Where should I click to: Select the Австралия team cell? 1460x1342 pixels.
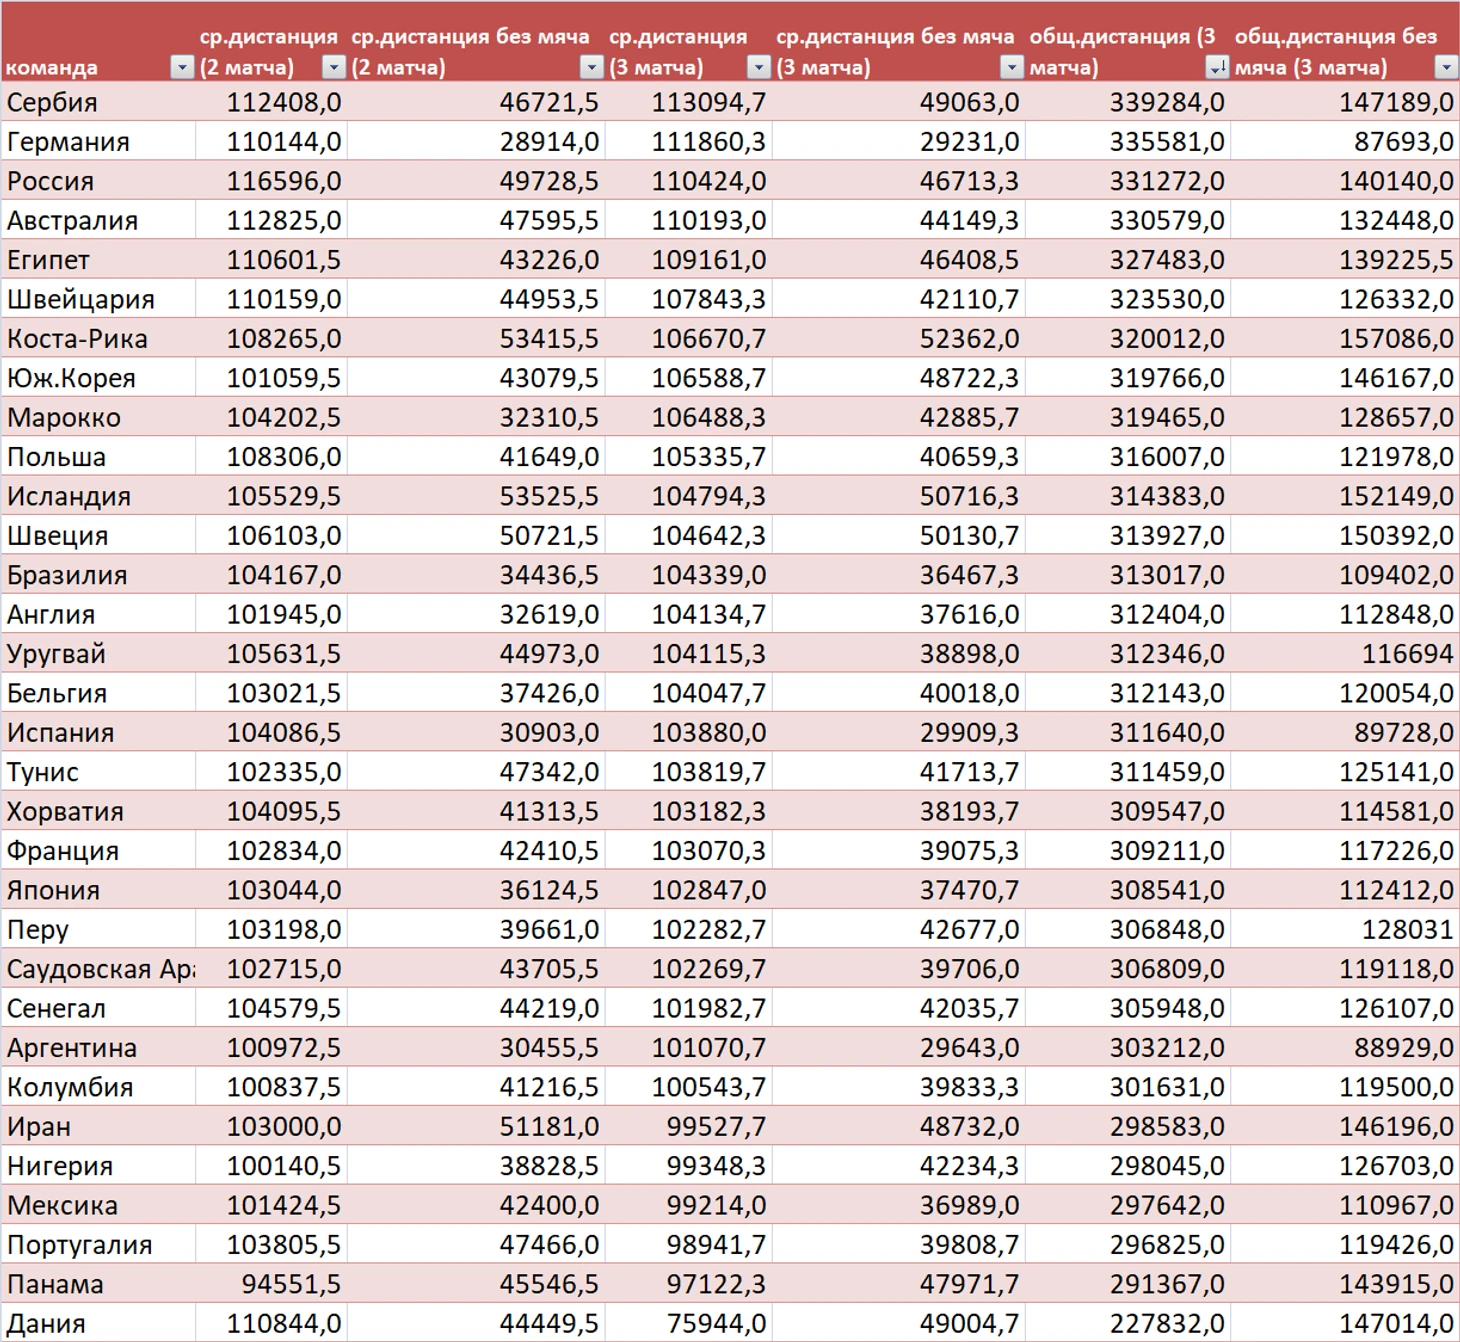pyautogui.click(x=98, y=220)
